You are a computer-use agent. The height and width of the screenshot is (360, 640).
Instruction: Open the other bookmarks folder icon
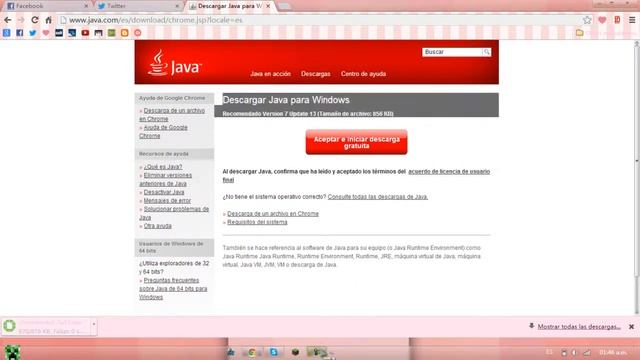click(x=580, y=33)
